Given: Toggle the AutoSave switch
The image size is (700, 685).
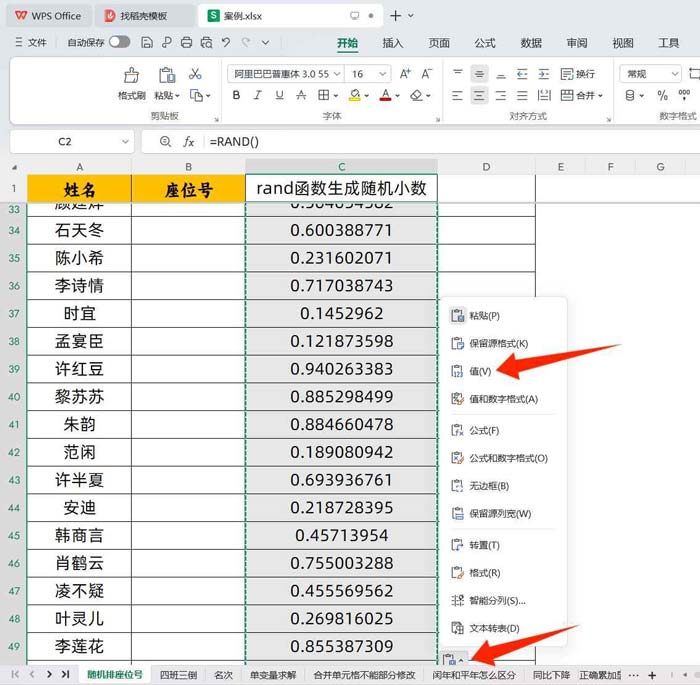Looking at the screenshot, I should coord(119,42).
